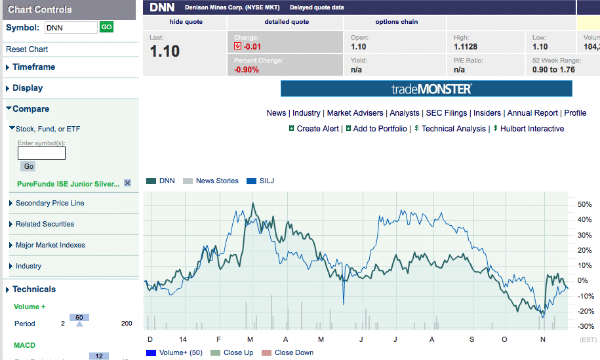Open Hulbert Interactive link

528,129
